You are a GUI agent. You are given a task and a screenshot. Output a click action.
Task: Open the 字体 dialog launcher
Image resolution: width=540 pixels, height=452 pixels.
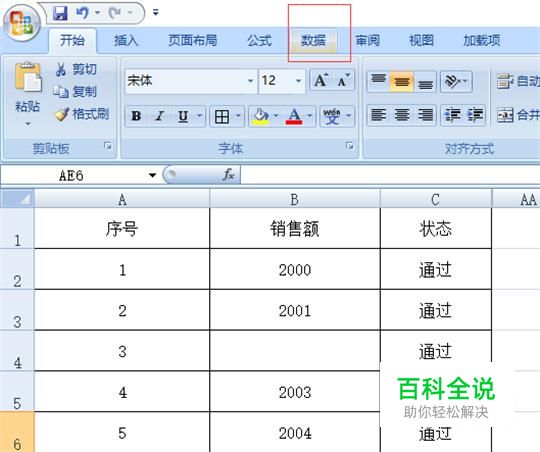[x=350, y=146]
